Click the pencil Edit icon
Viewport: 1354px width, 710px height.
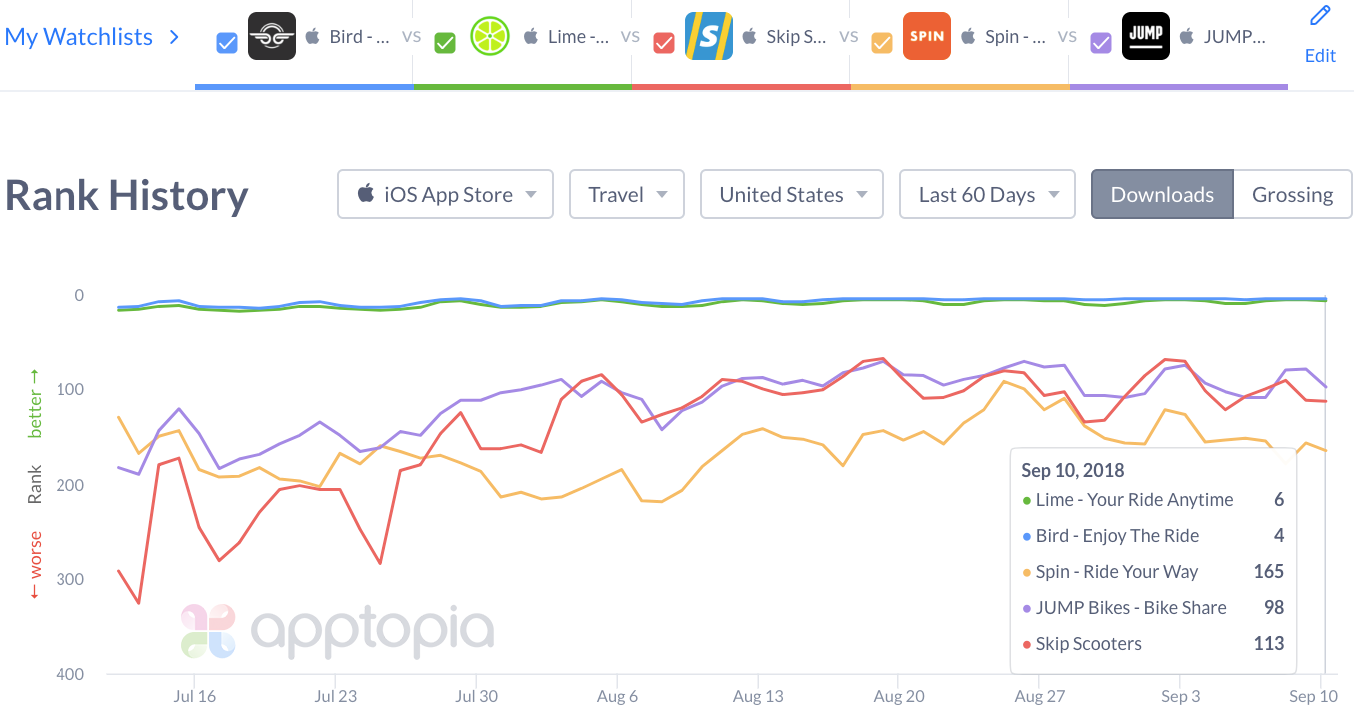(x=1320, y=16)
